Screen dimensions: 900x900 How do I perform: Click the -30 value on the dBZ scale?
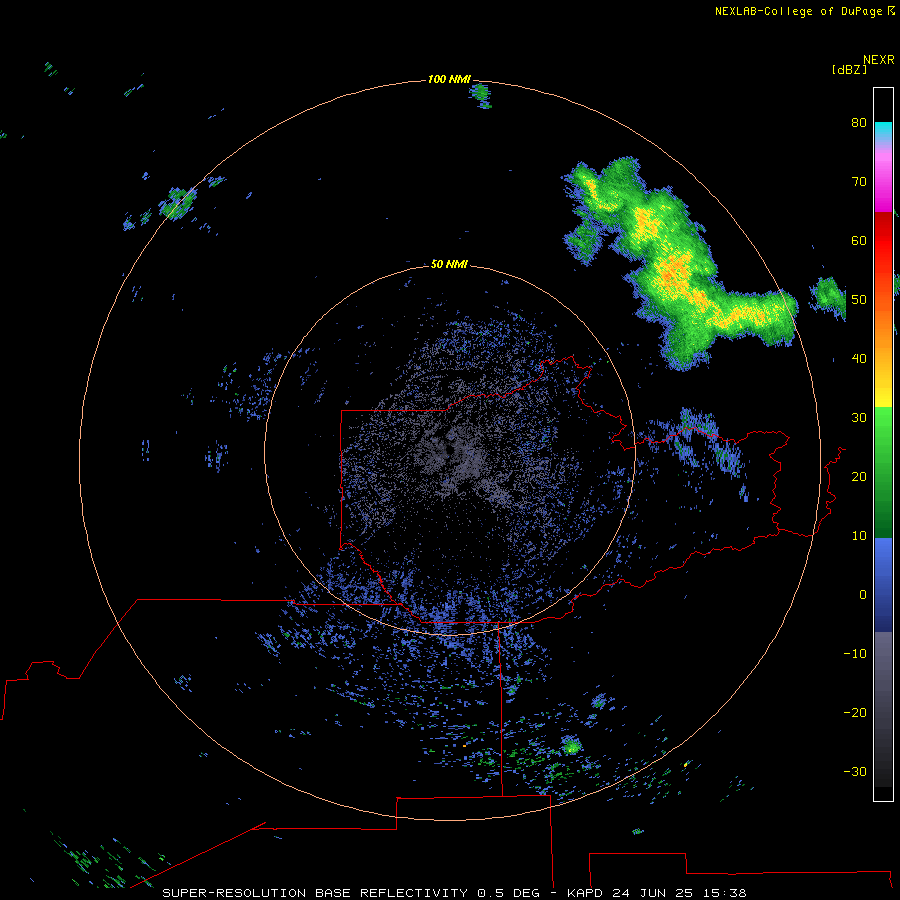(855, 771)
